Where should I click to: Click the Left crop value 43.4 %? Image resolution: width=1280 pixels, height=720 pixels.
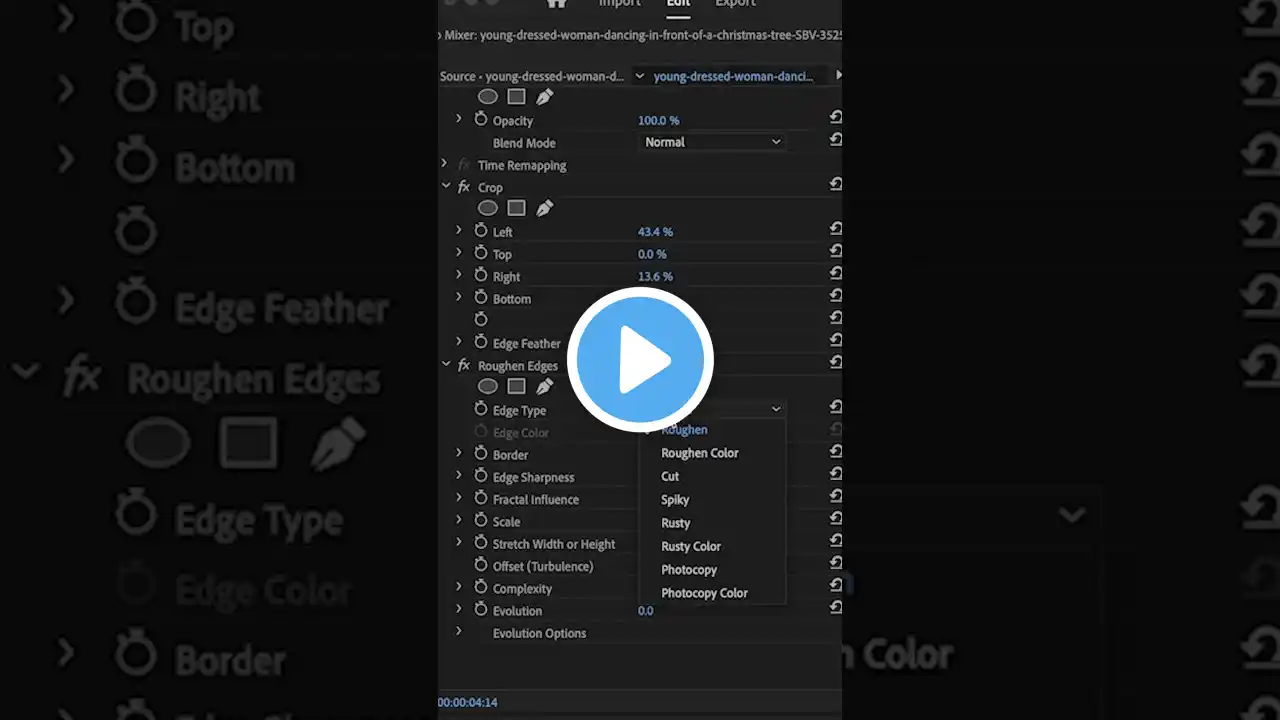point(655,232)
